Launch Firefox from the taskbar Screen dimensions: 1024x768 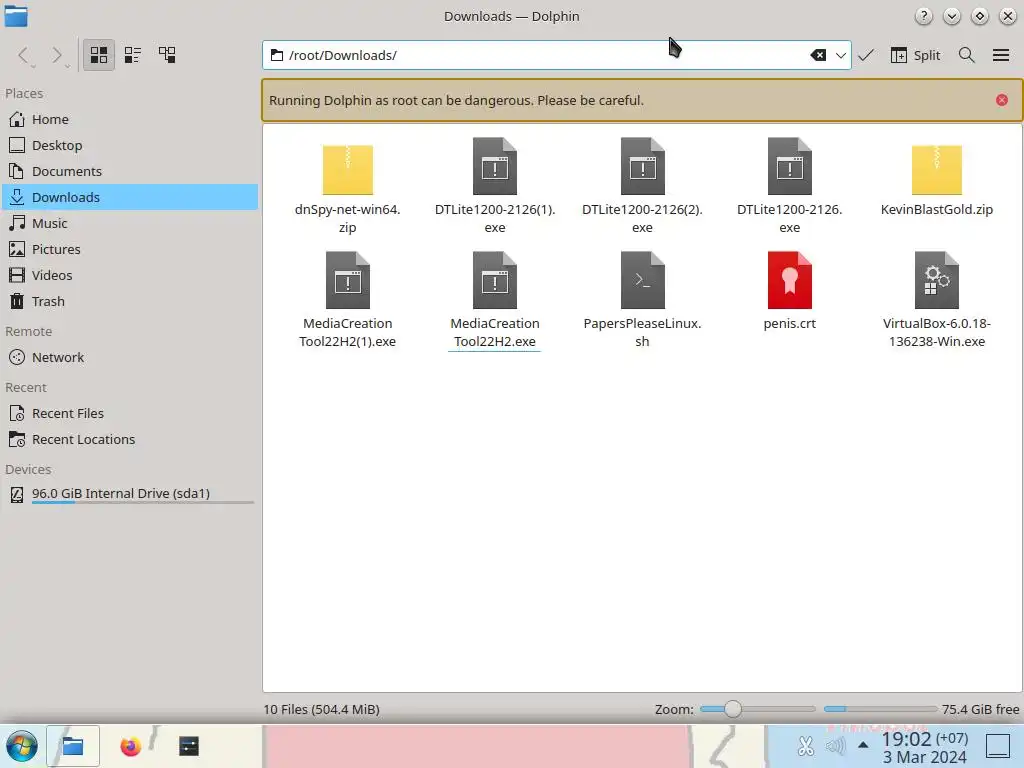click(131, 746)
